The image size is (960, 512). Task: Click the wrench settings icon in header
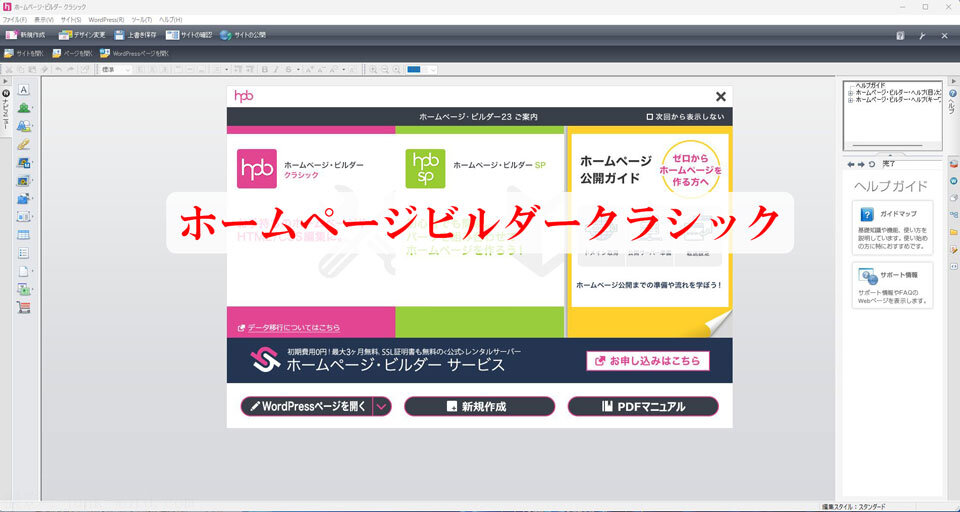pos(922,36)
